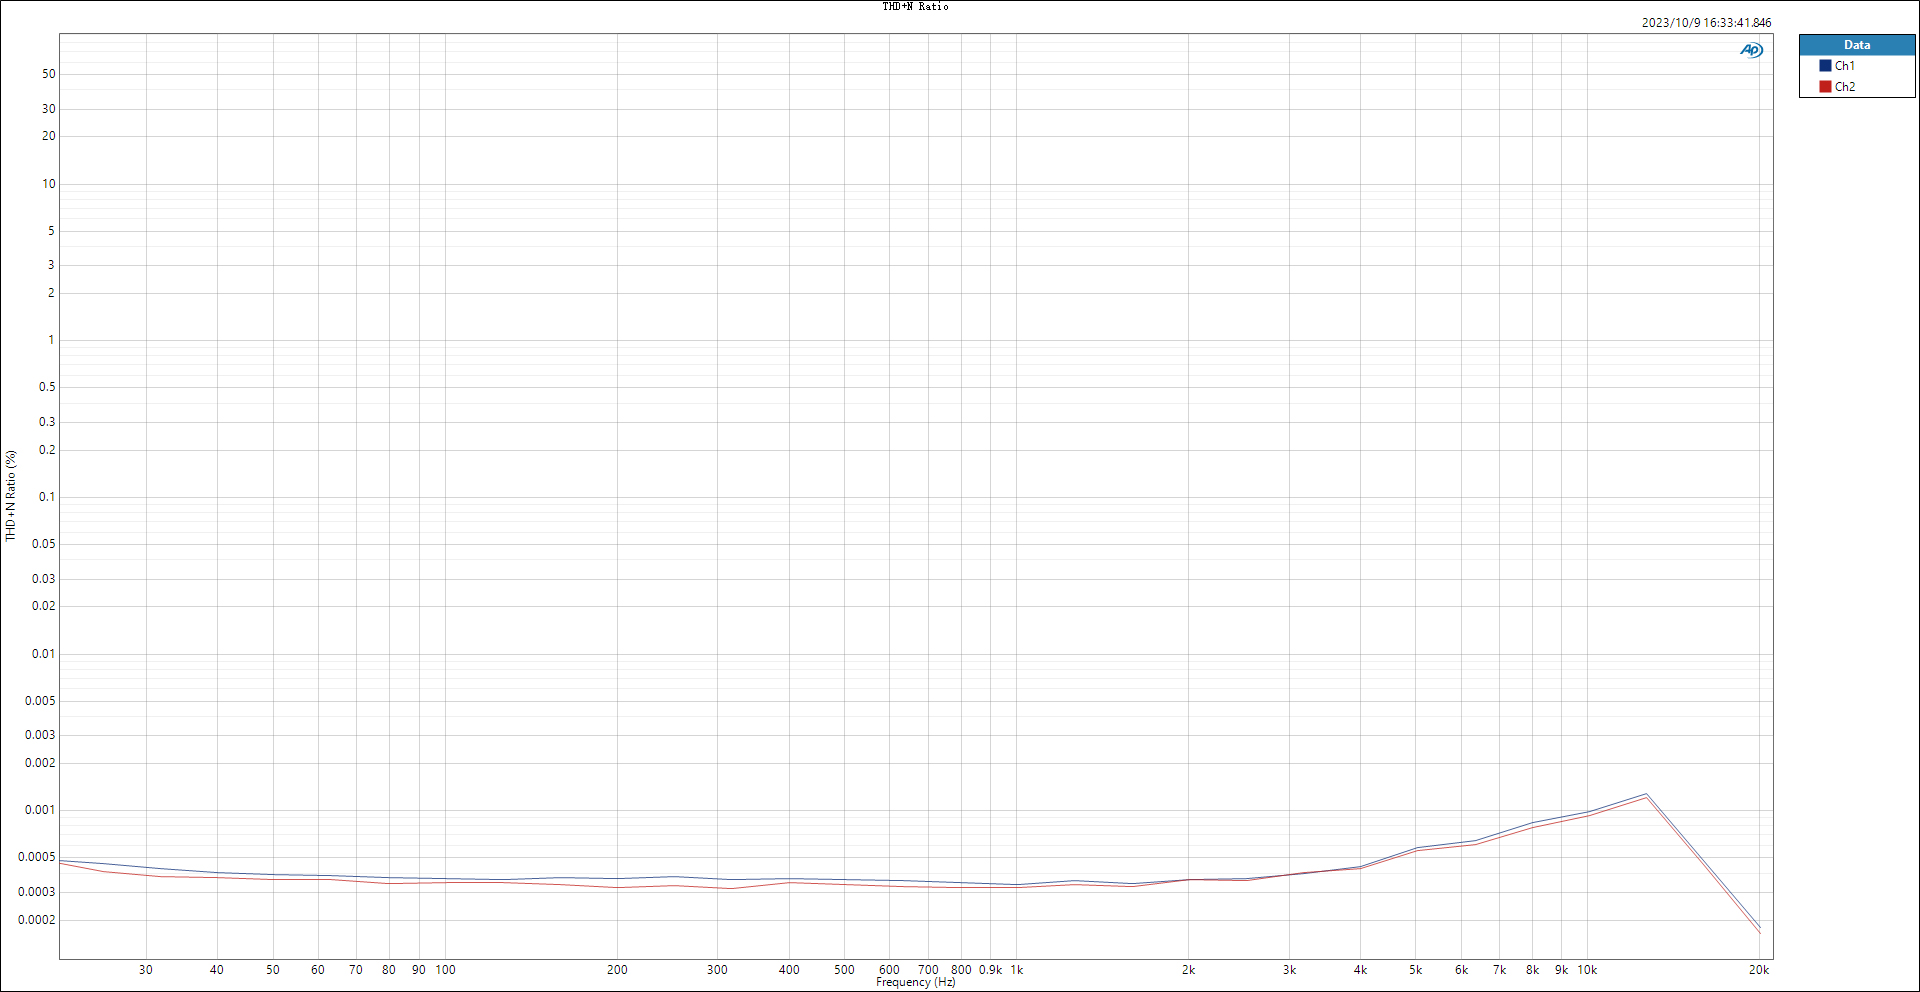Click the 200 tick label on the frequency axis

[617, 970]
